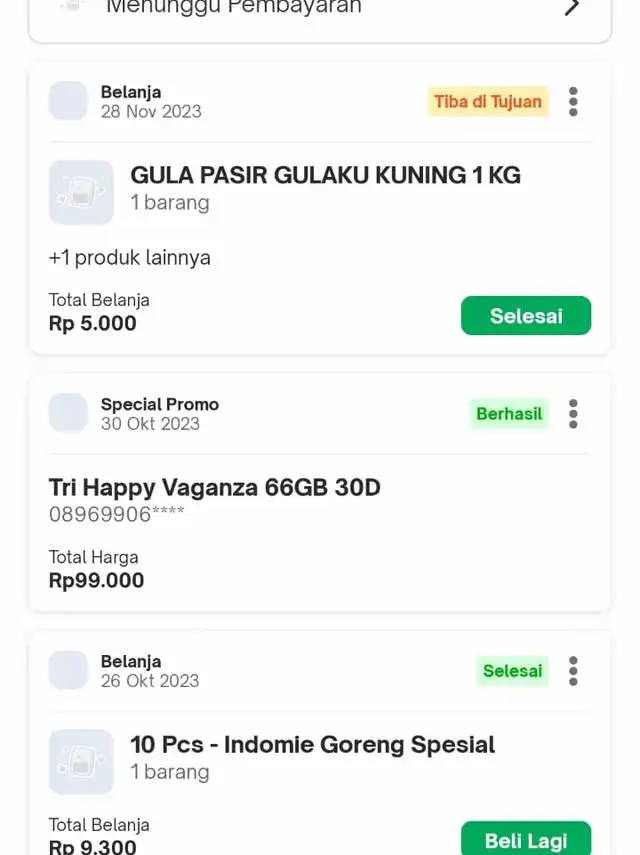This screenshot has width=640, height=855.
Task: Open GULA PASIR GULAKU KUNING 1 KG order
Action: coord(325,176)
